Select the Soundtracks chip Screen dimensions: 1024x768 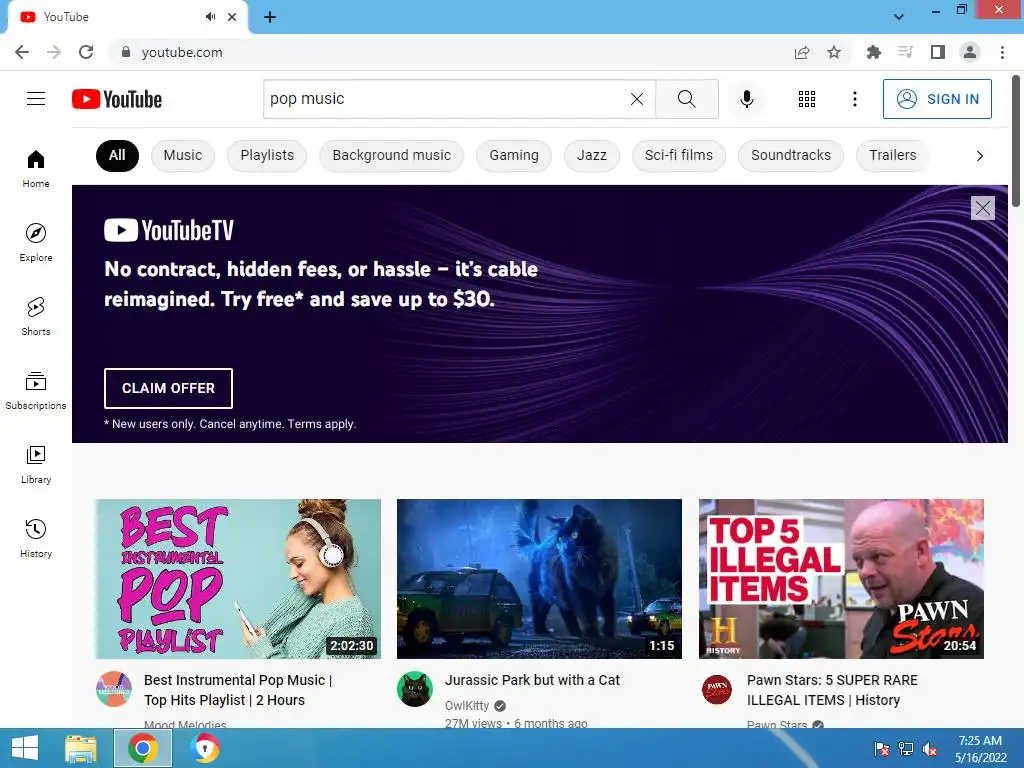(791, 155)
